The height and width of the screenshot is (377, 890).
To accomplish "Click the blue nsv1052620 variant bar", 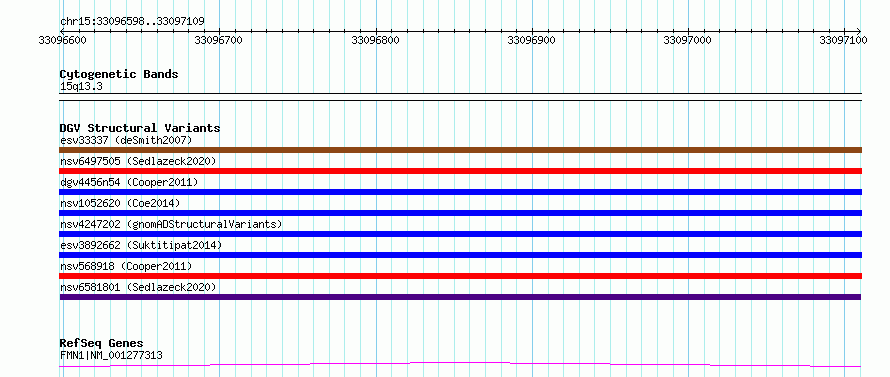I will click(x=460, y=213).
